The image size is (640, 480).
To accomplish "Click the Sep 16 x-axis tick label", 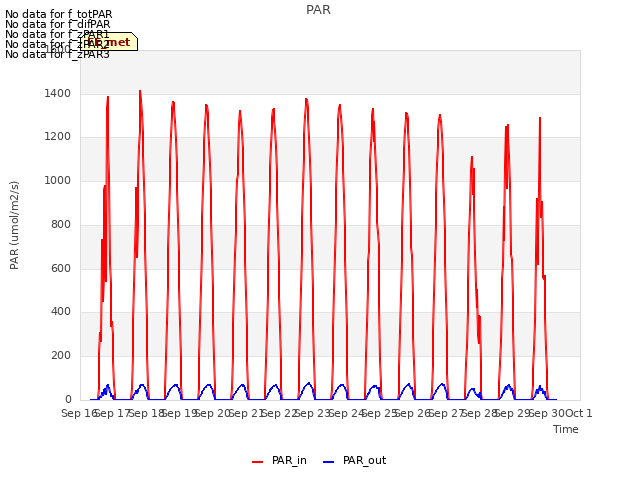I will pos(79,413).
